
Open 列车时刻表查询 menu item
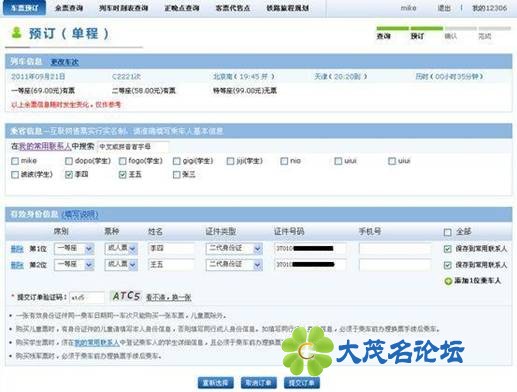pyautogui.click(x=123, y=8)
